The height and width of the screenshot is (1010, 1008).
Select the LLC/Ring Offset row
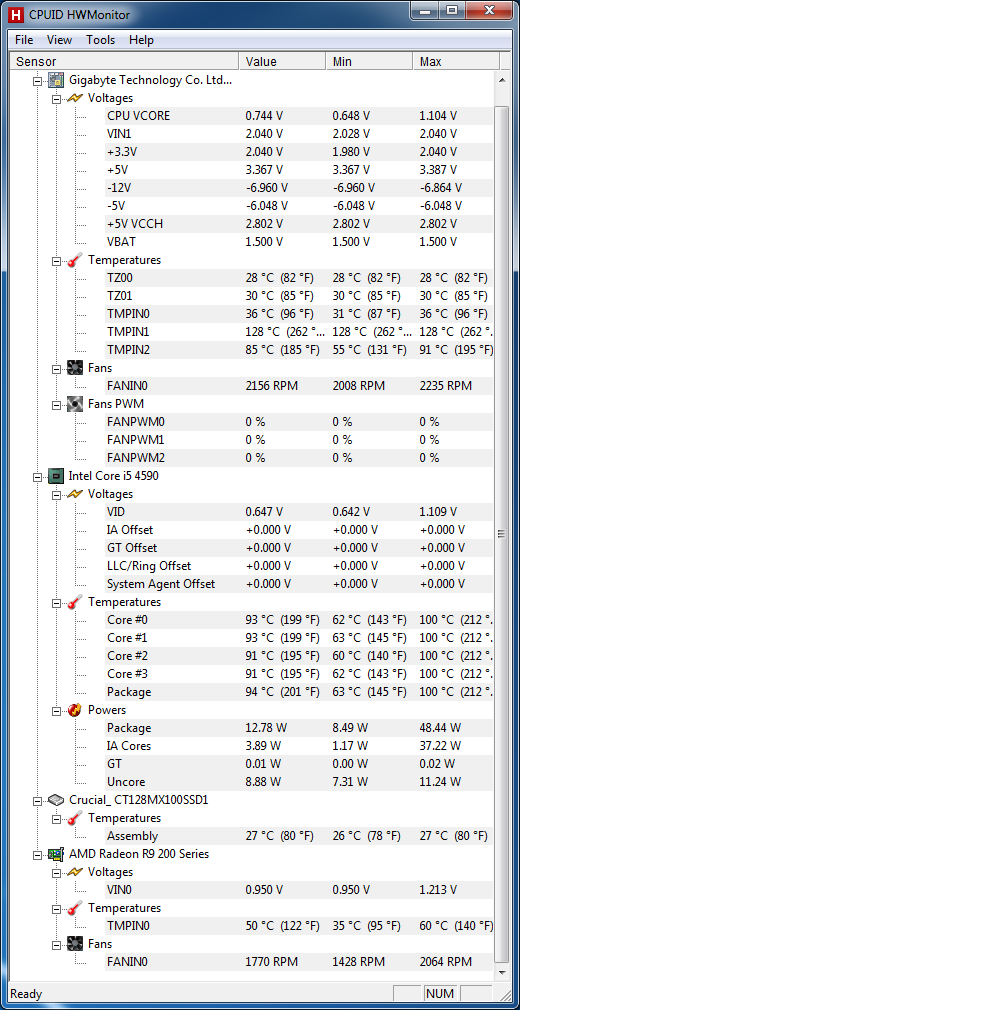(x=299, y=566)
